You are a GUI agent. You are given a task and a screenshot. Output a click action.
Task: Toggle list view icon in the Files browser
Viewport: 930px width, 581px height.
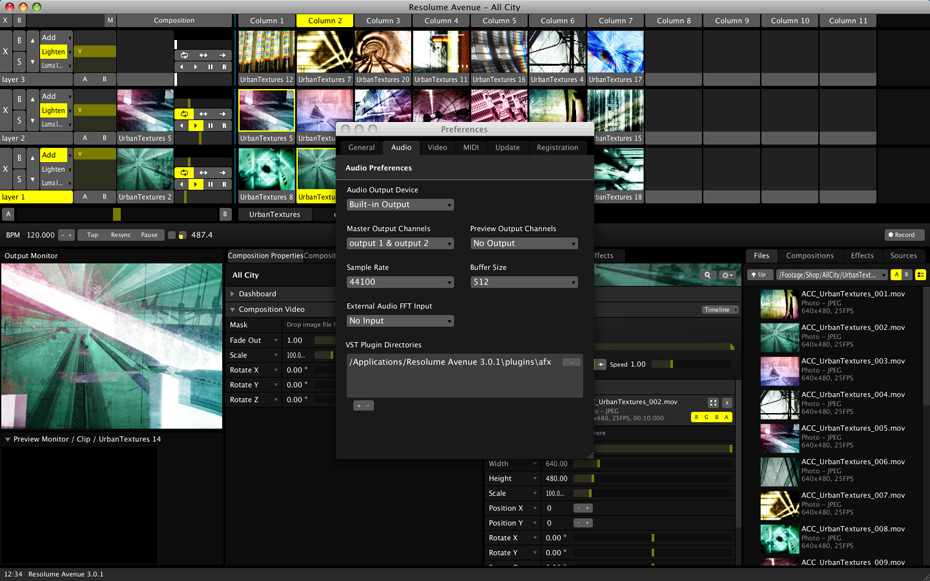coord(921,274)
